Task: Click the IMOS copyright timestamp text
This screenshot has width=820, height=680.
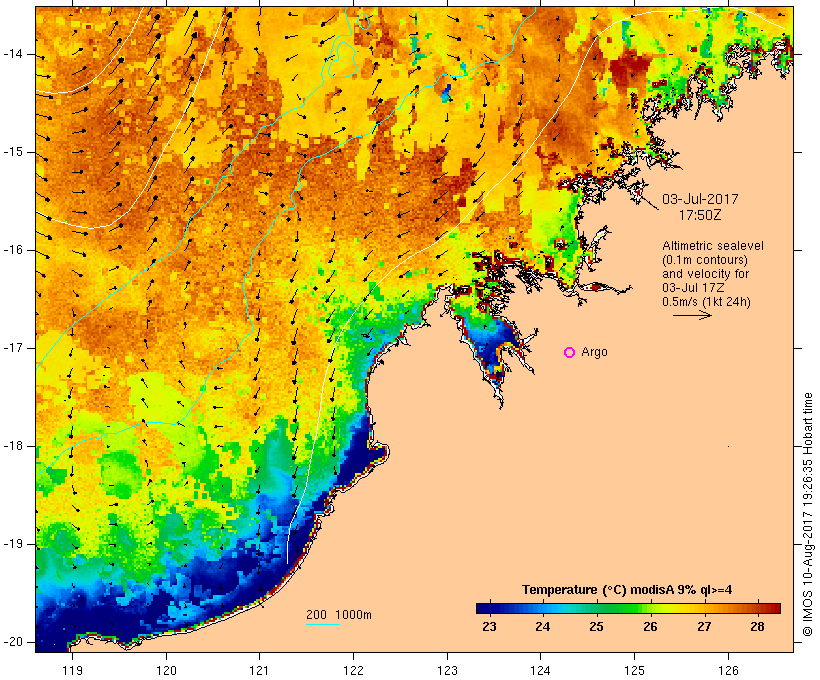Action: point(808,515)
